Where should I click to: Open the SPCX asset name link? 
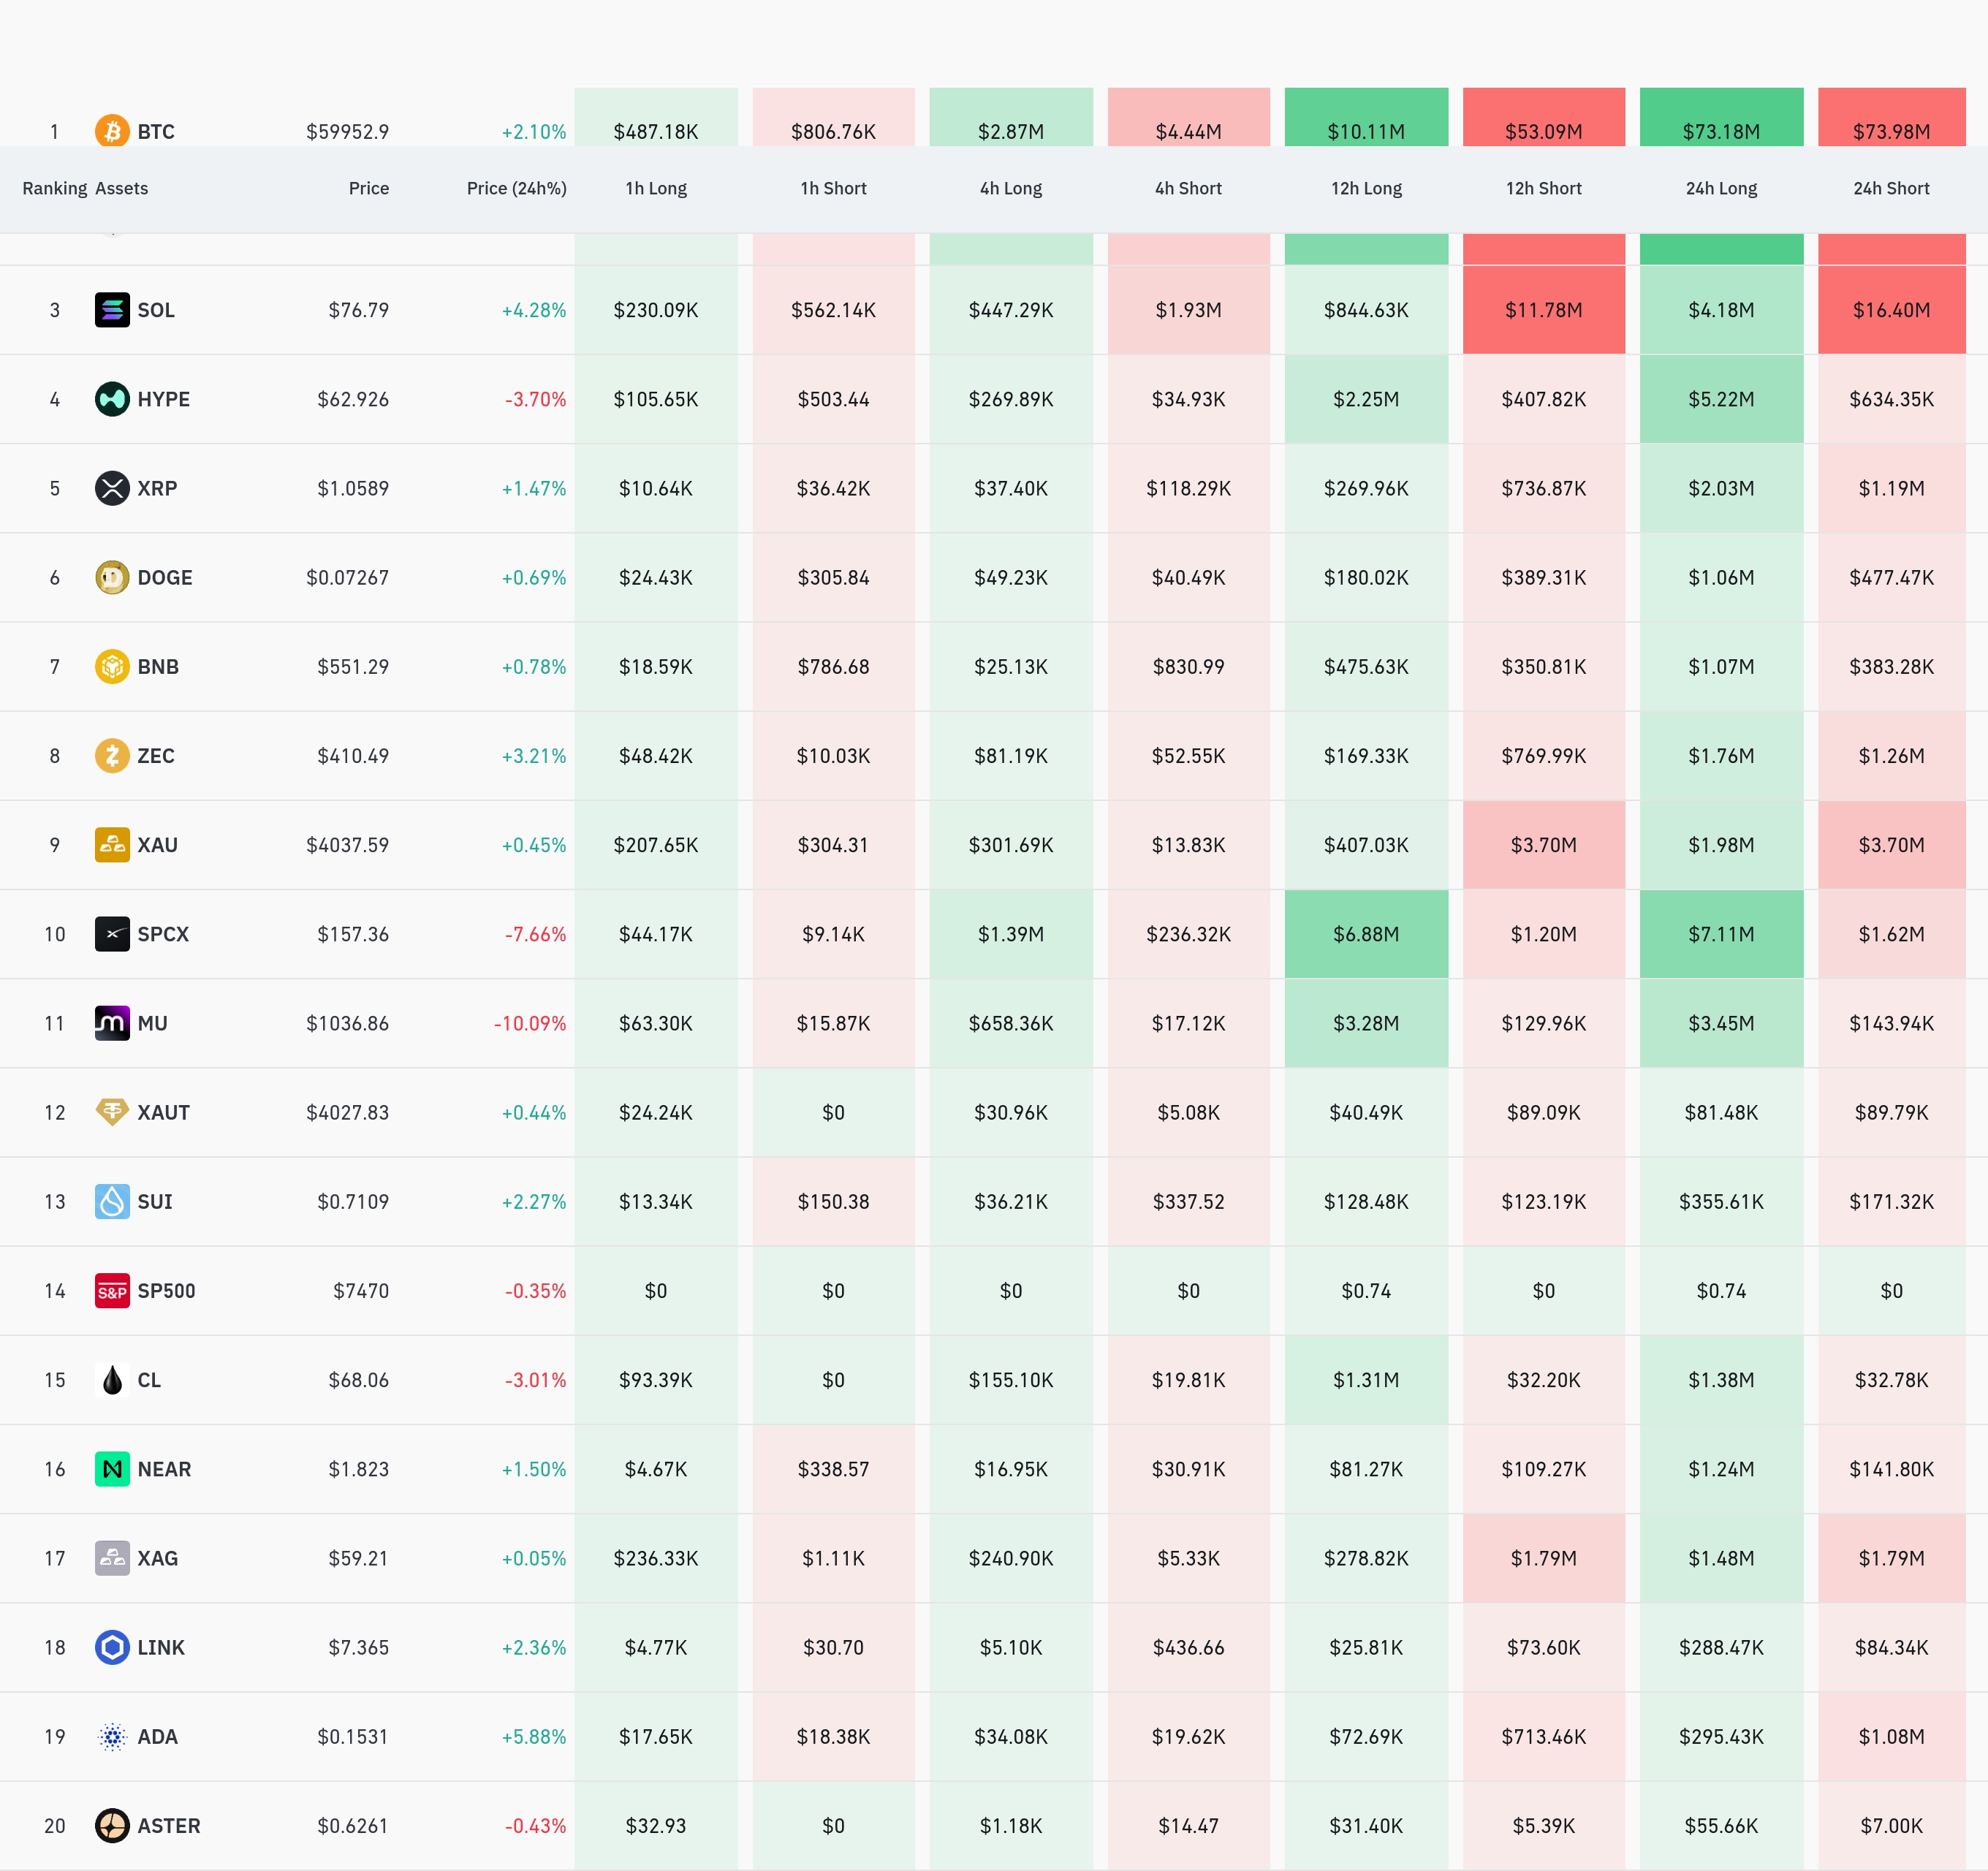click(x=163, y=934)
